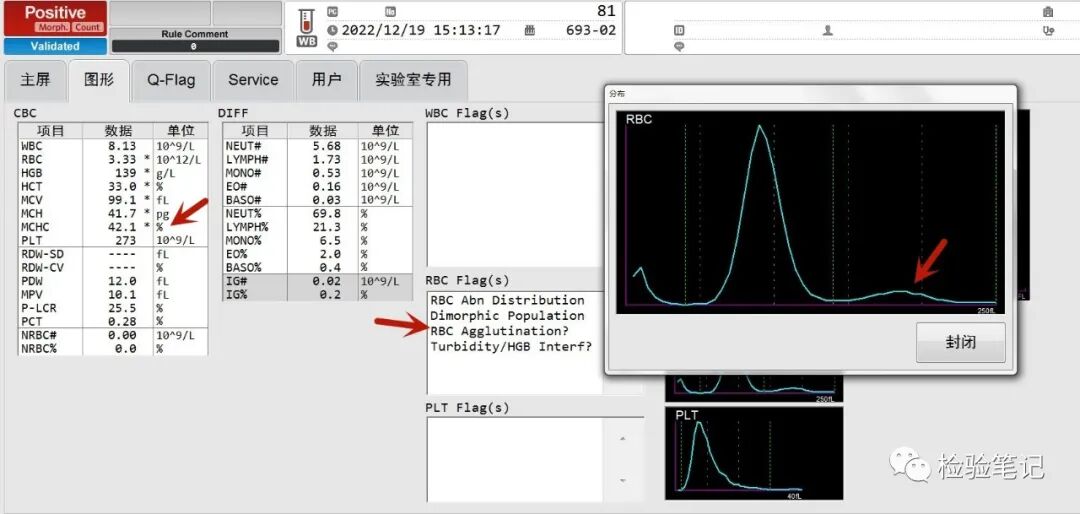Click the NEUT% value 69.8
This screenshot has height=514, width=1080.
pos(326,214)
